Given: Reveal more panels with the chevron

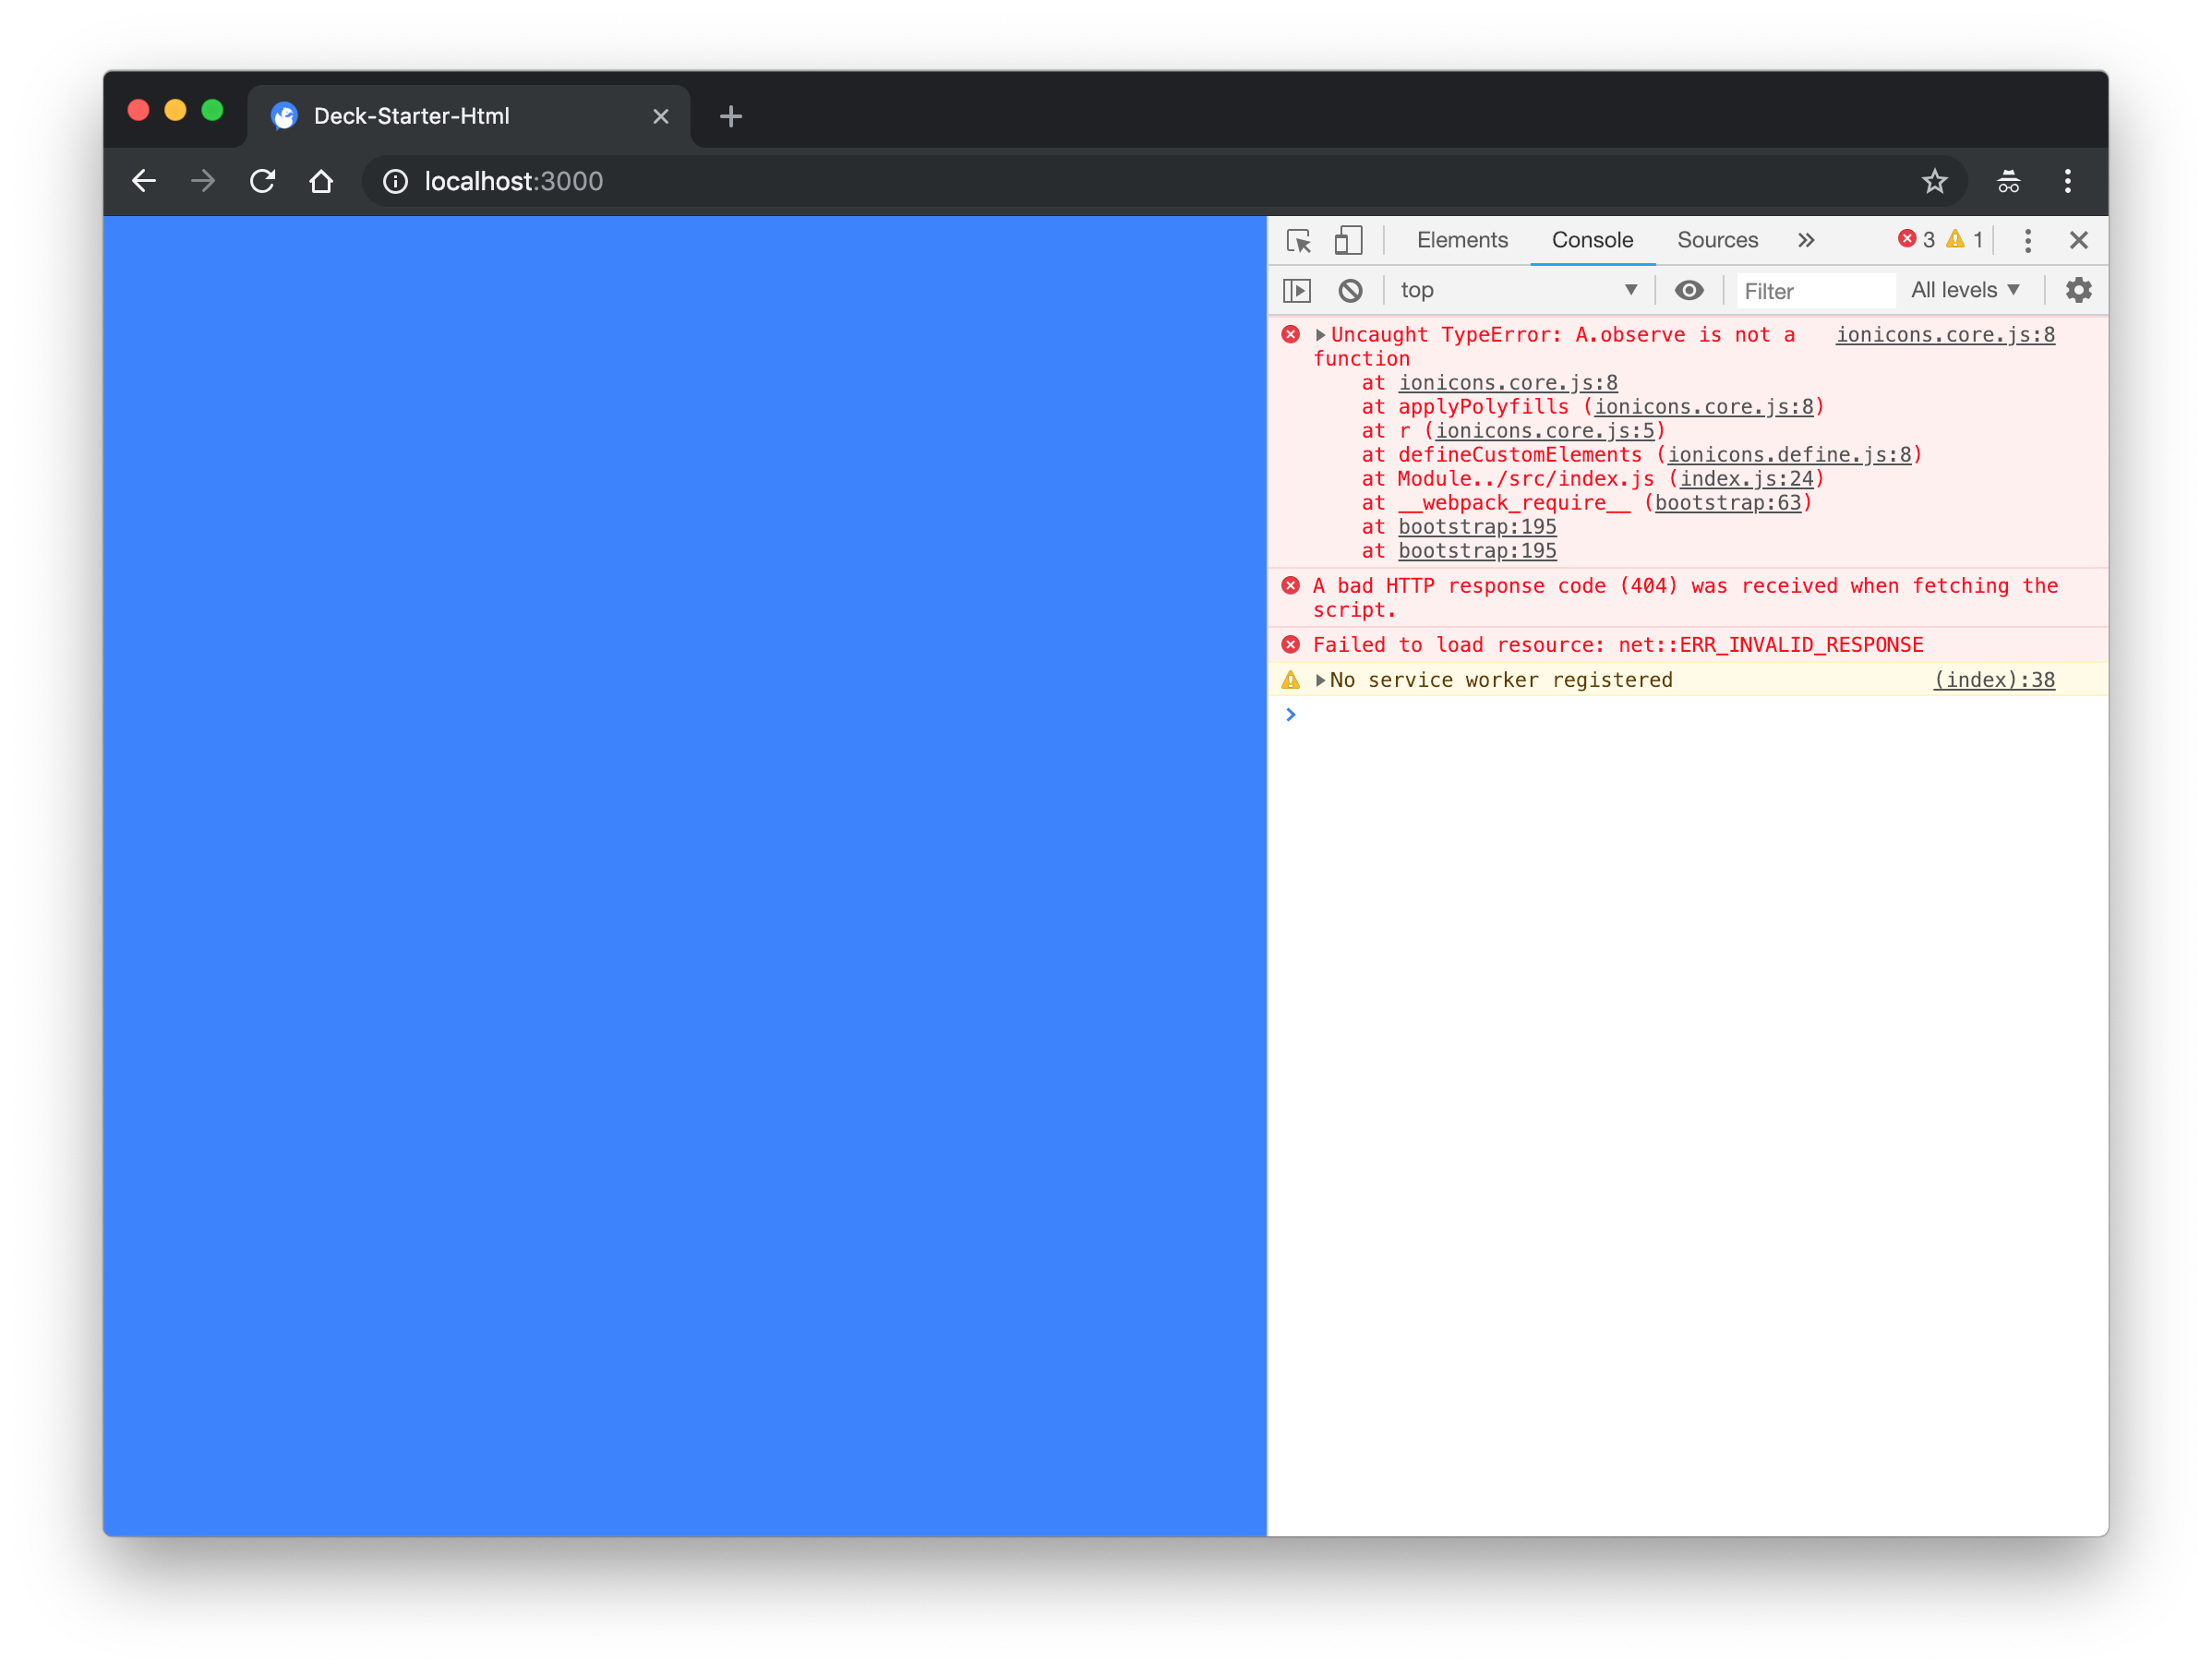Looking at the screenshot, I should click(x=1806, y=240).
